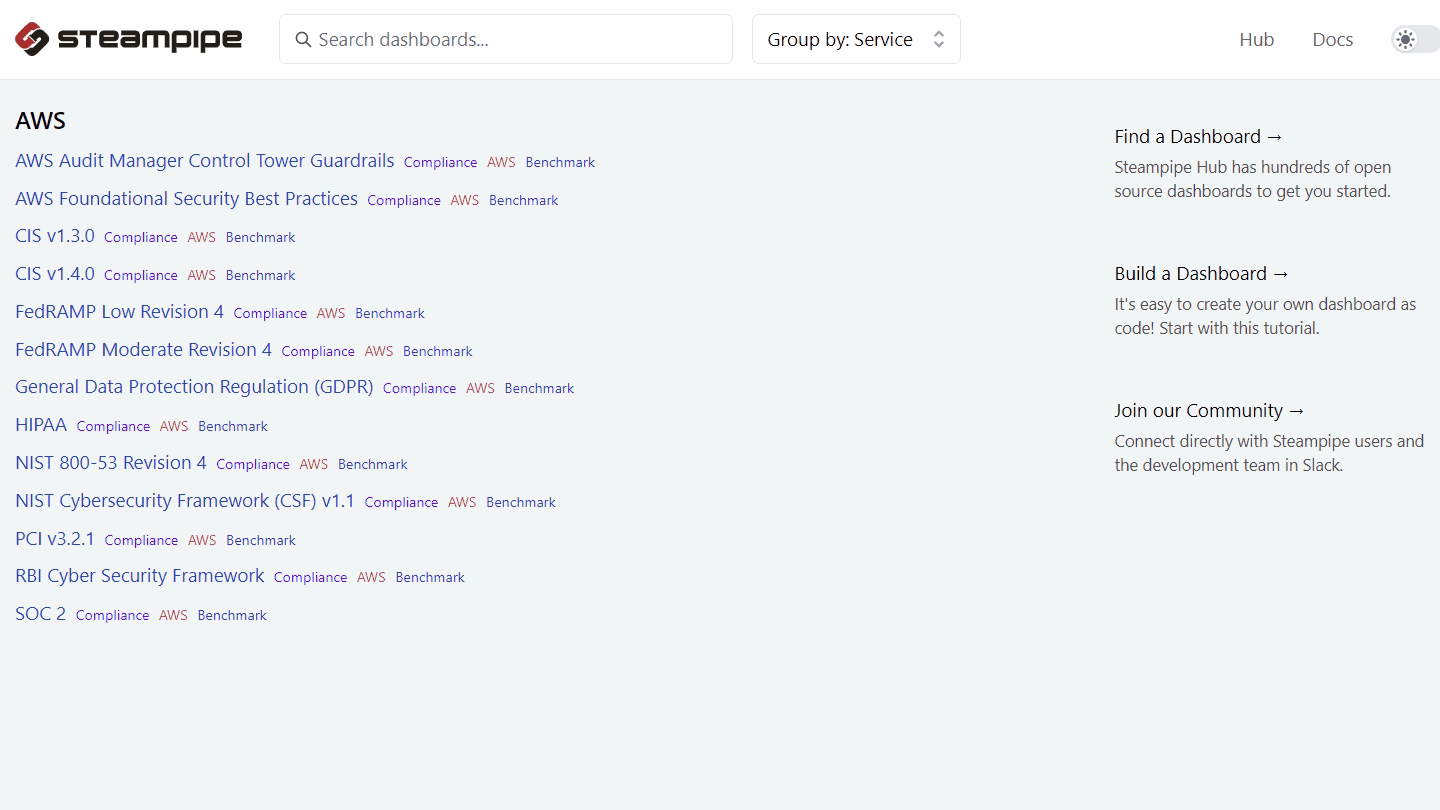This screenshot has width=1440, height=810.
Task: Follow the Build a Dashboard link
Action: 1202,273
